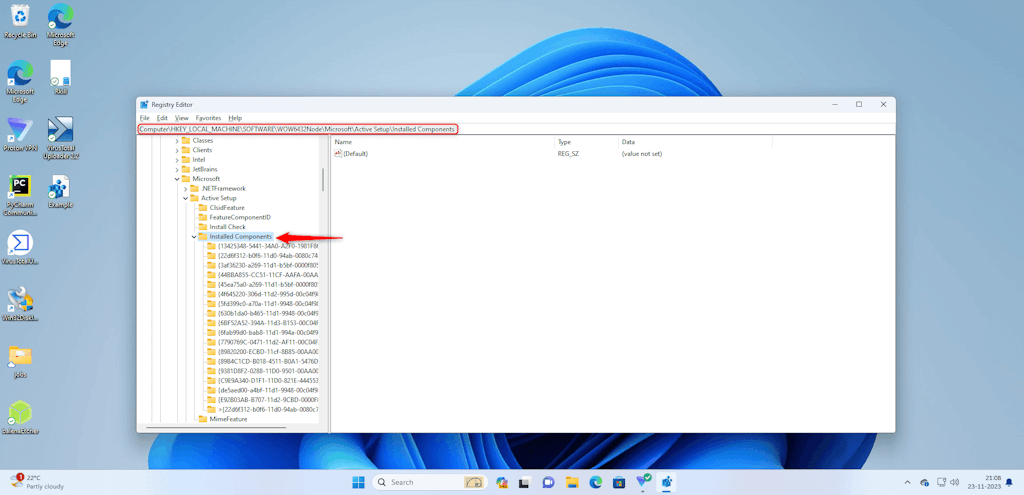Image resolution: width=1024 pixels, height=495 pixels.
Task: Select the FeatureComponentID key
Action: click(240, 217)
